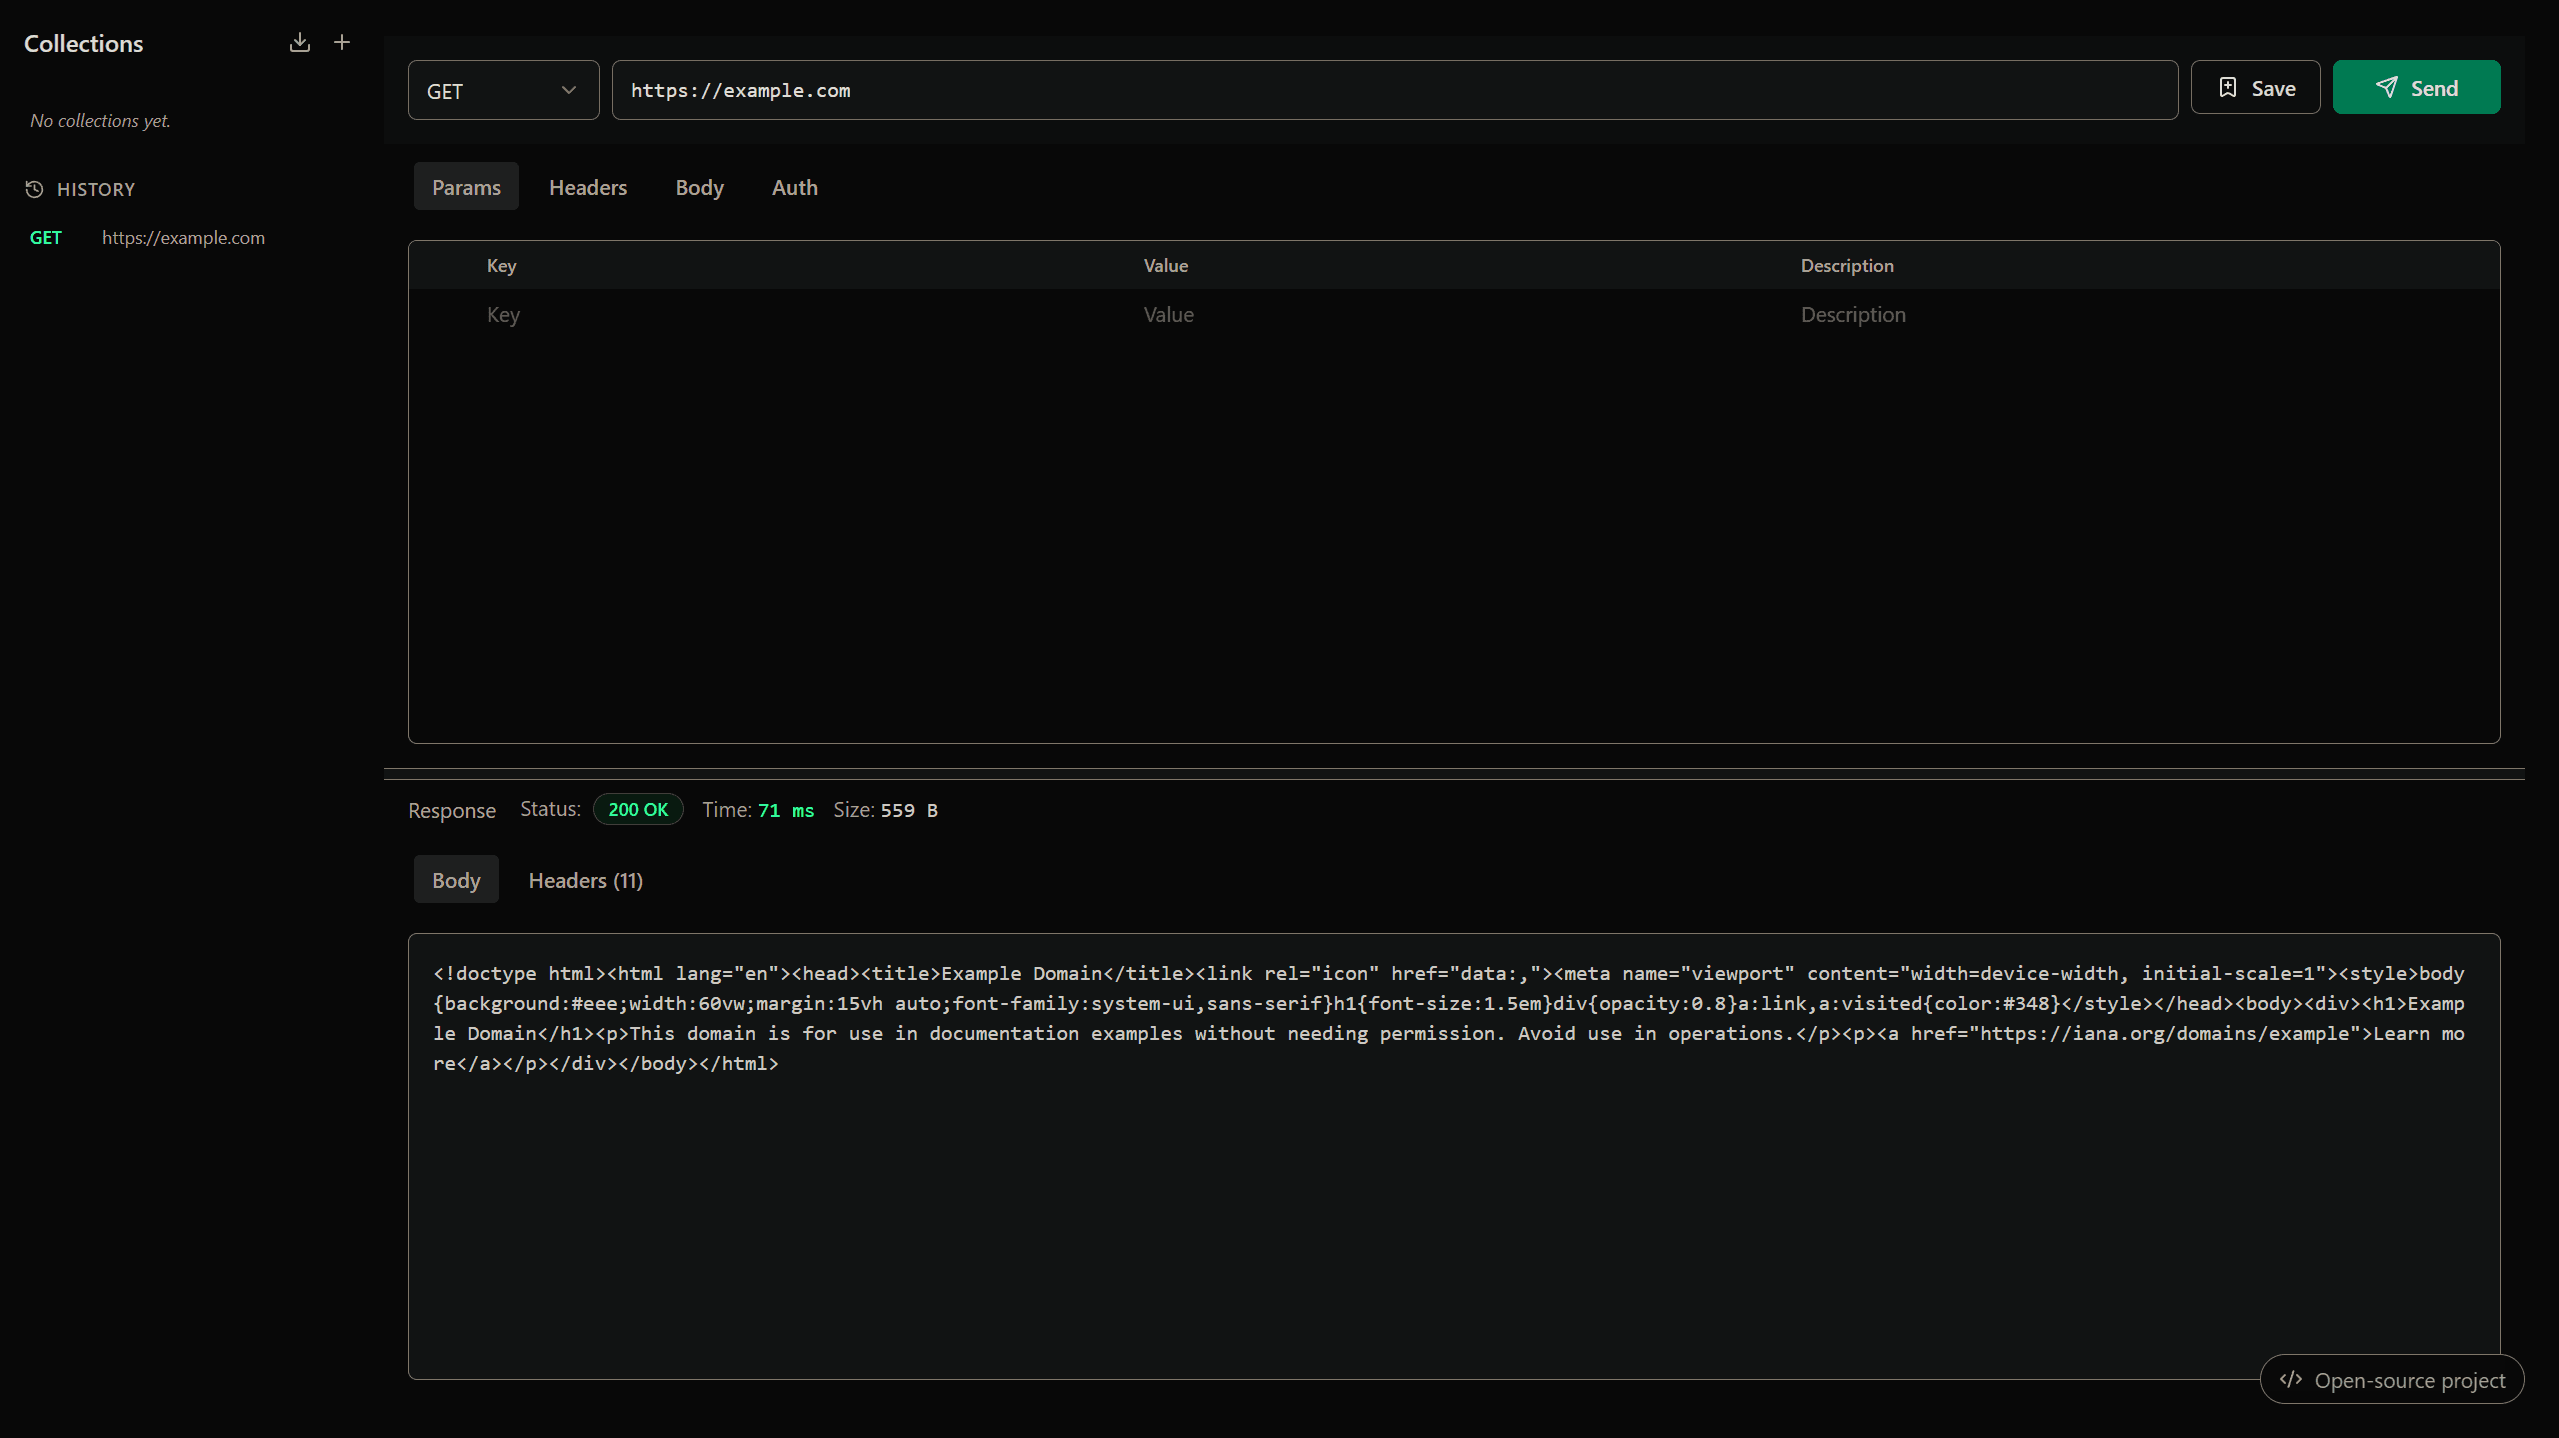Send the request
Viewport: 2559px width, 1438px height.
pos(2416,88)
